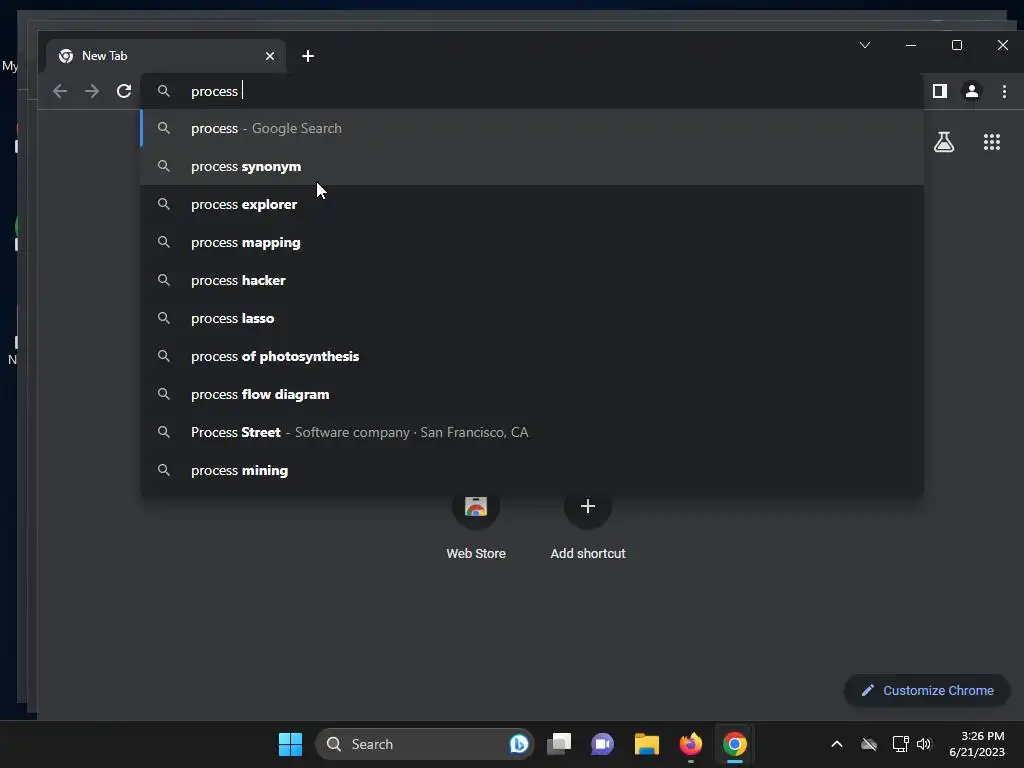Choose the process mapping suggestion
This screenshot has height=768, width=1024.
[532, 242]
